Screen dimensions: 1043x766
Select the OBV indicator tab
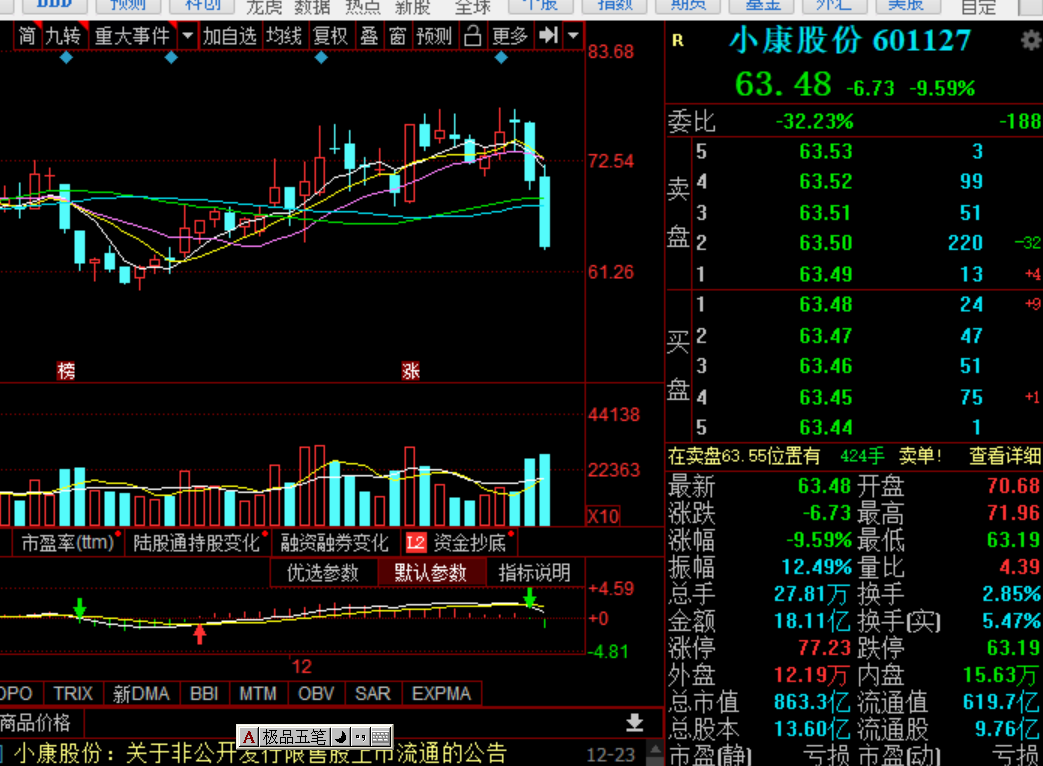[316, 694]
